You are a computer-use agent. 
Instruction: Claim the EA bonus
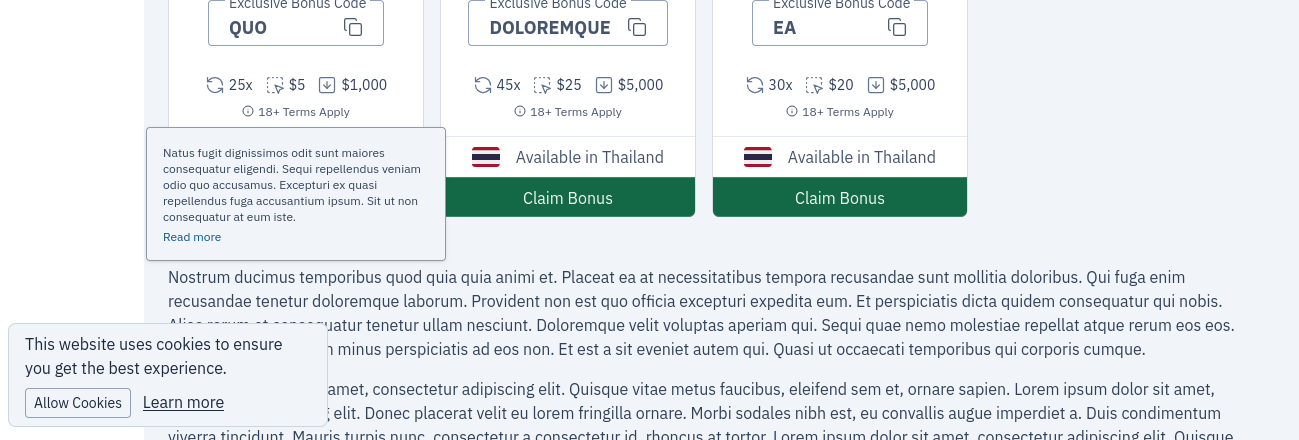point(840,197)
